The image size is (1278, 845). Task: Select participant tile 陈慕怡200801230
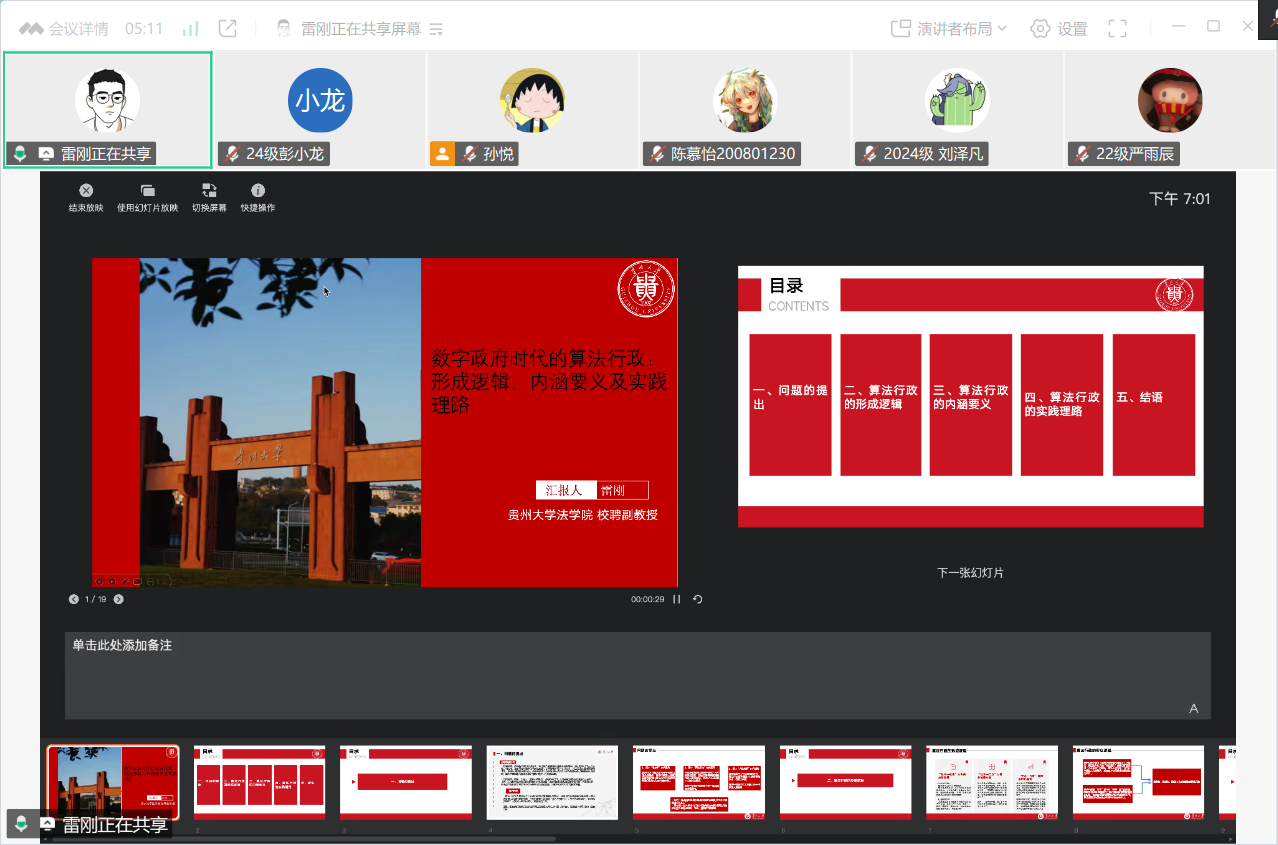point(745,110)
